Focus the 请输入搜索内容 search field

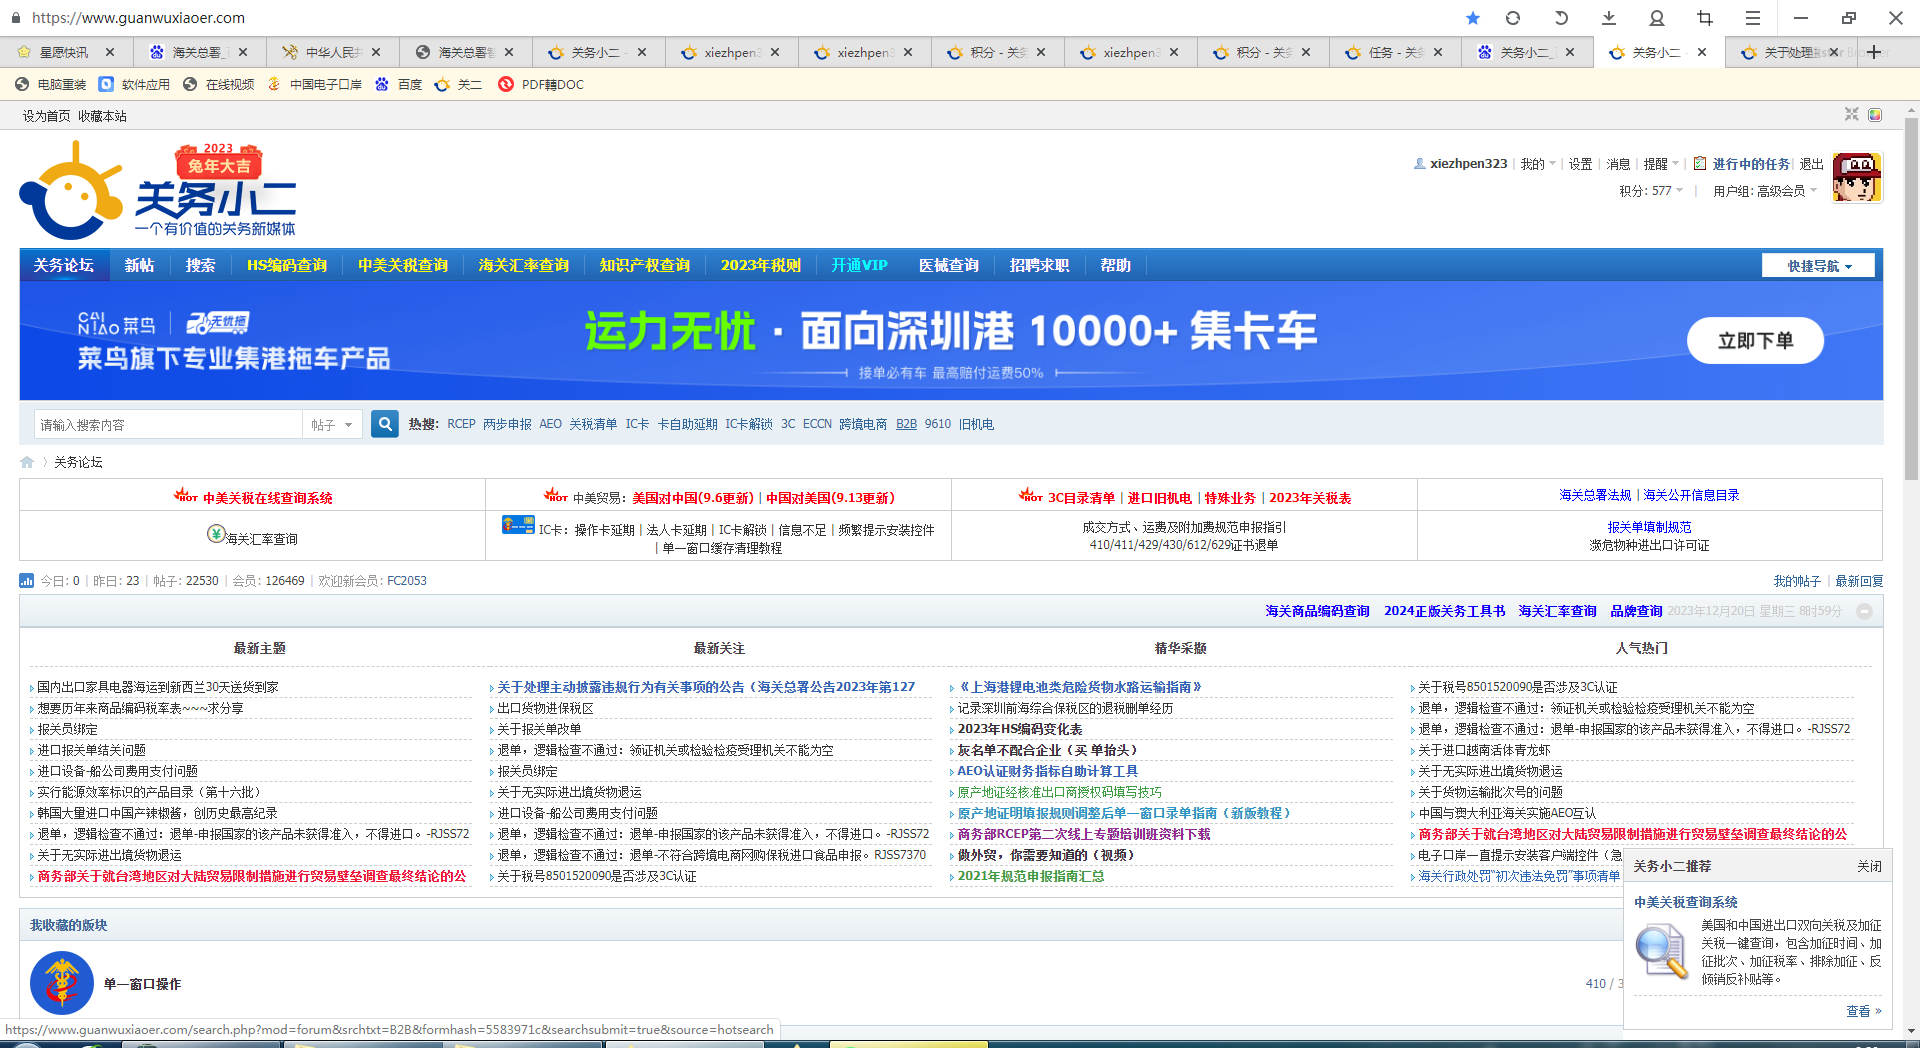[168, 425]
